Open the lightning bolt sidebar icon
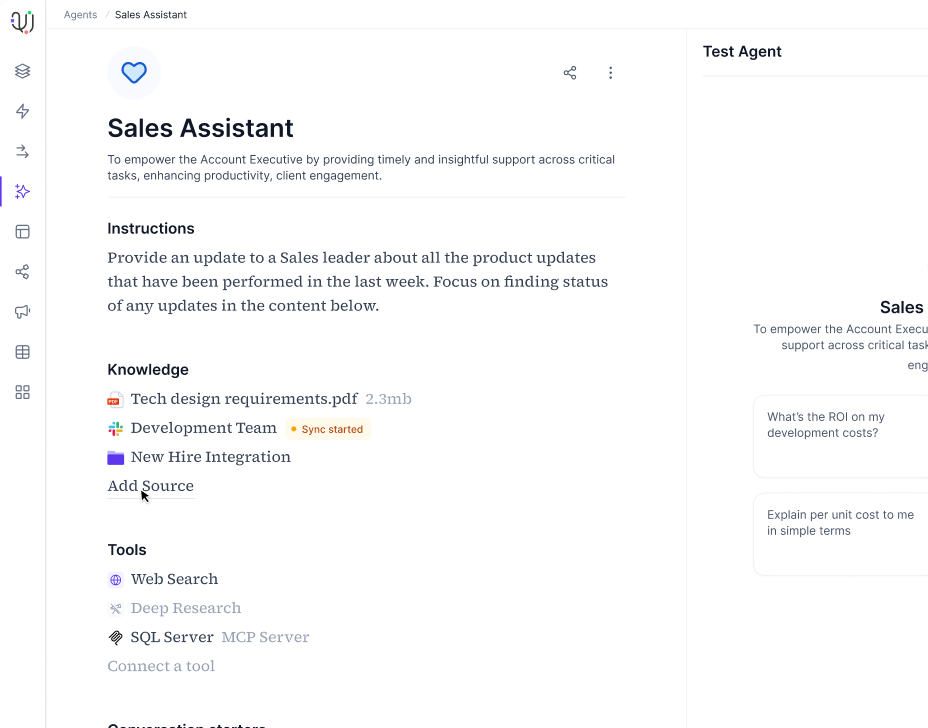 [x=22, y=111]
